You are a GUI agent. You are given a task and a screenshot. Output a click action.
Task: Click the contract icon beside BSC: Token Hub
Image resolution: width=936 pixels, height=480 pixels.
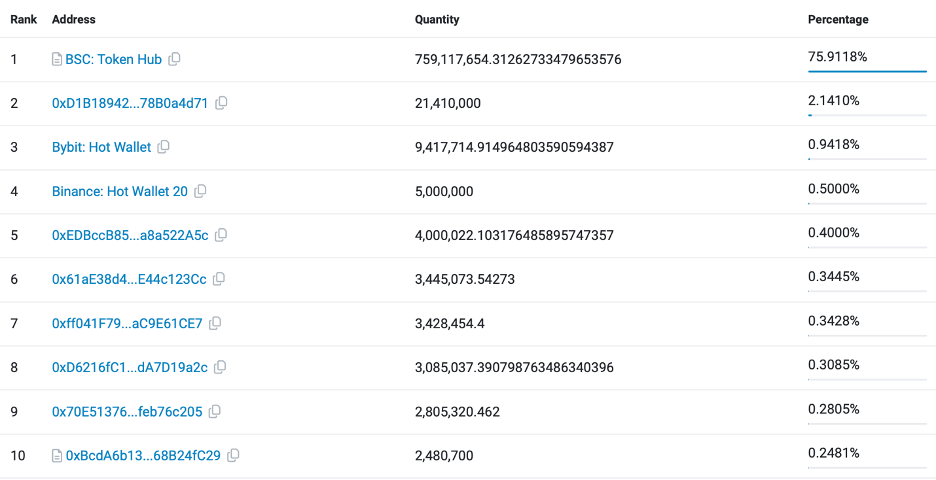coord(57,59)
